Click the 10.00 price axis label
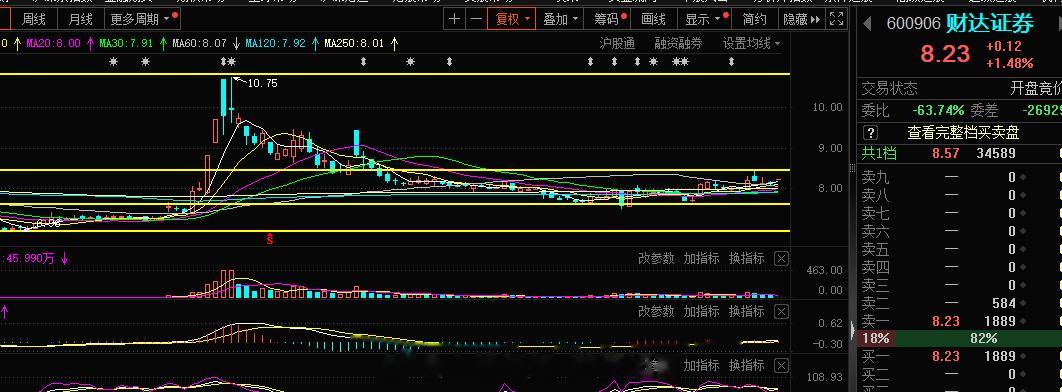Screen dimensions: 1062x392 click(827, 107)
